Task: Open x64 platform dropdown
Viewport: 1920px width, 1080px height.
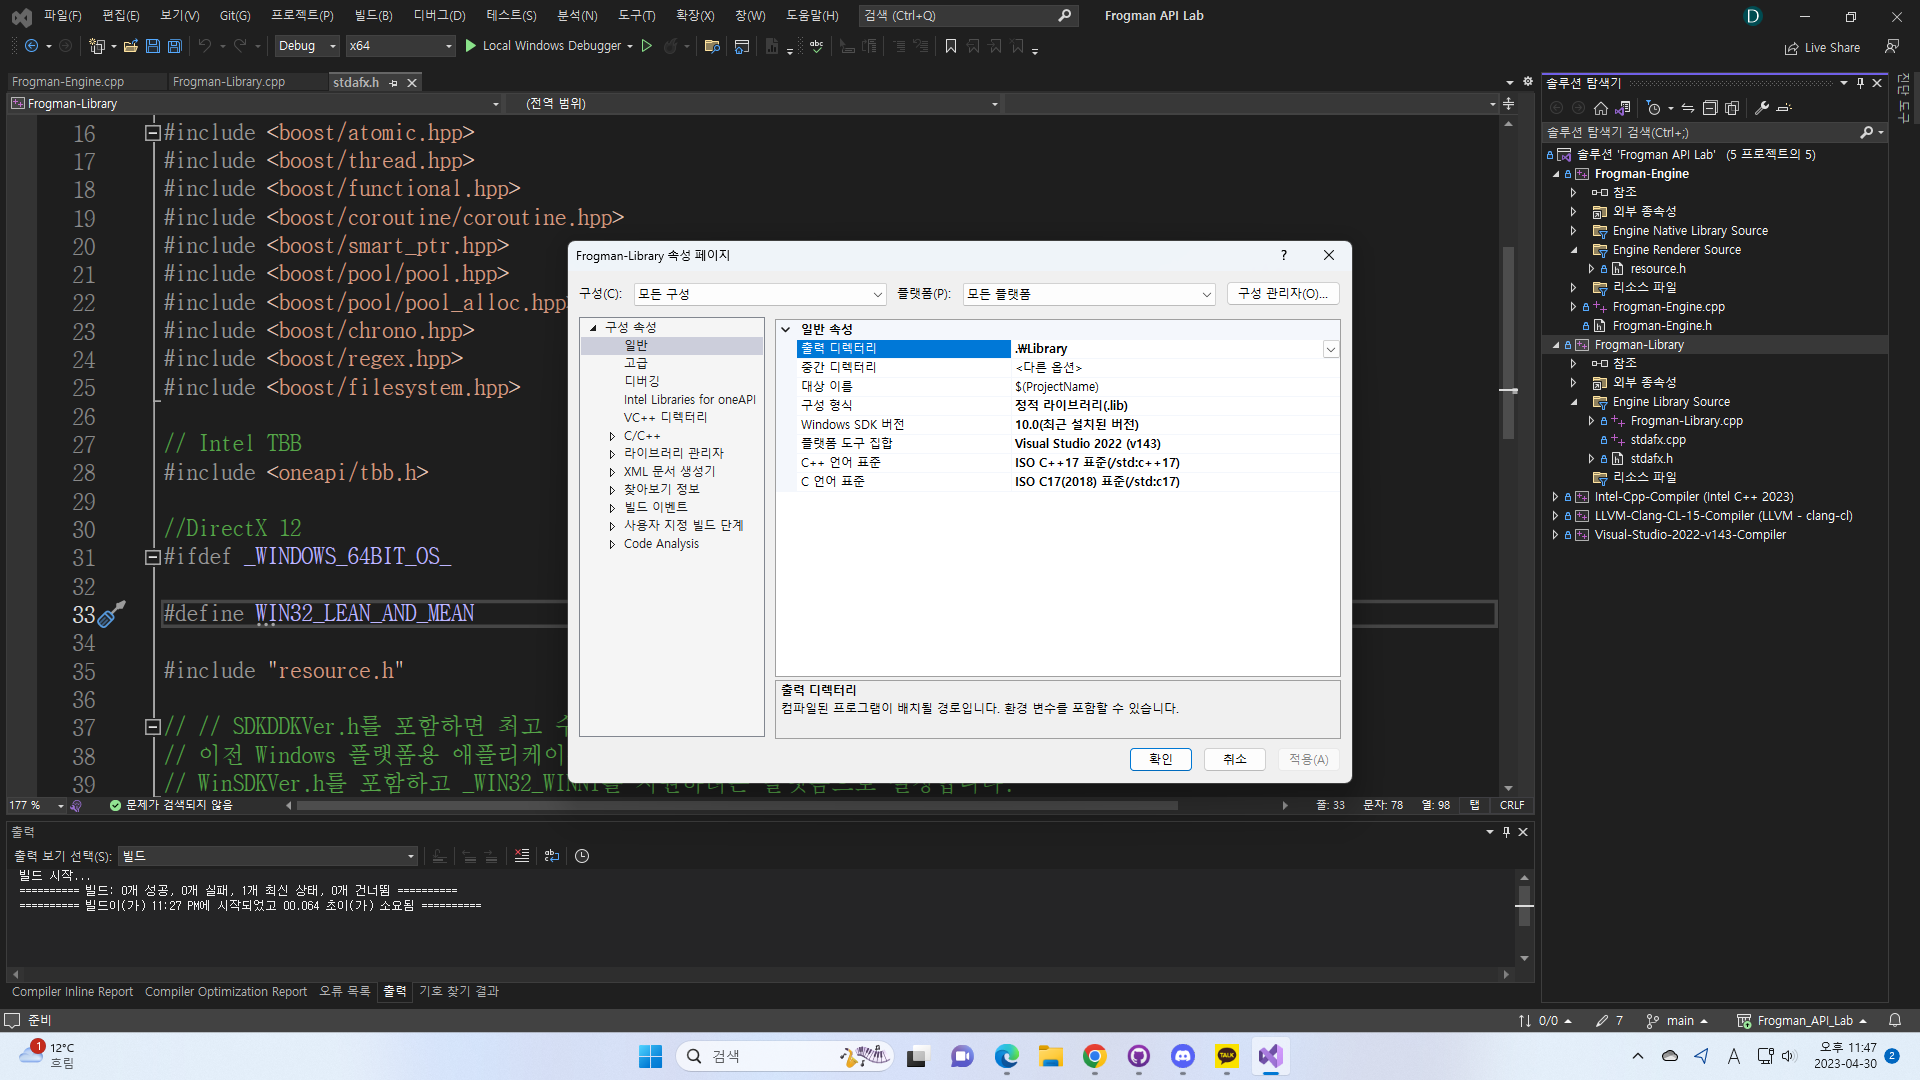Action: pos(400,46)
